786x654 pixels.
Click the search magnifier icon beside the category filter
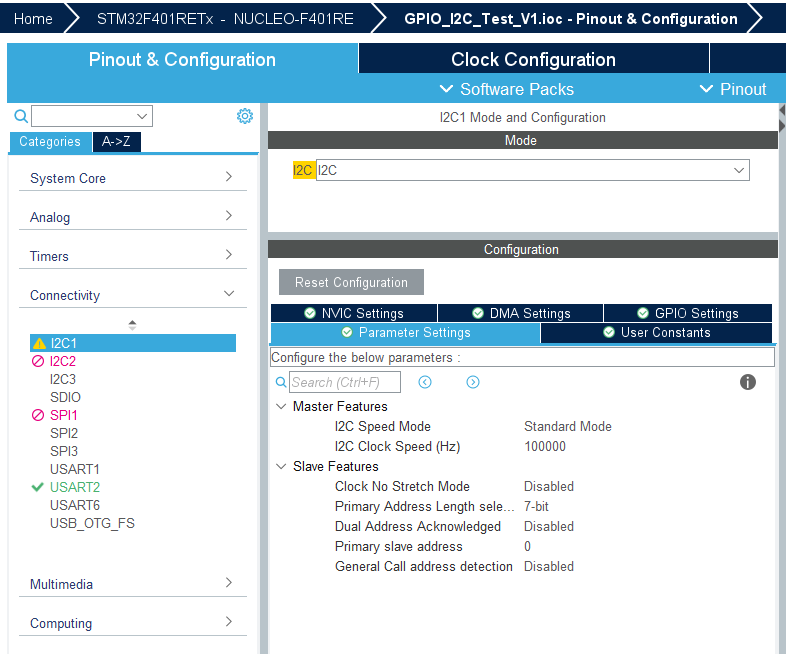tap(21, 116)
